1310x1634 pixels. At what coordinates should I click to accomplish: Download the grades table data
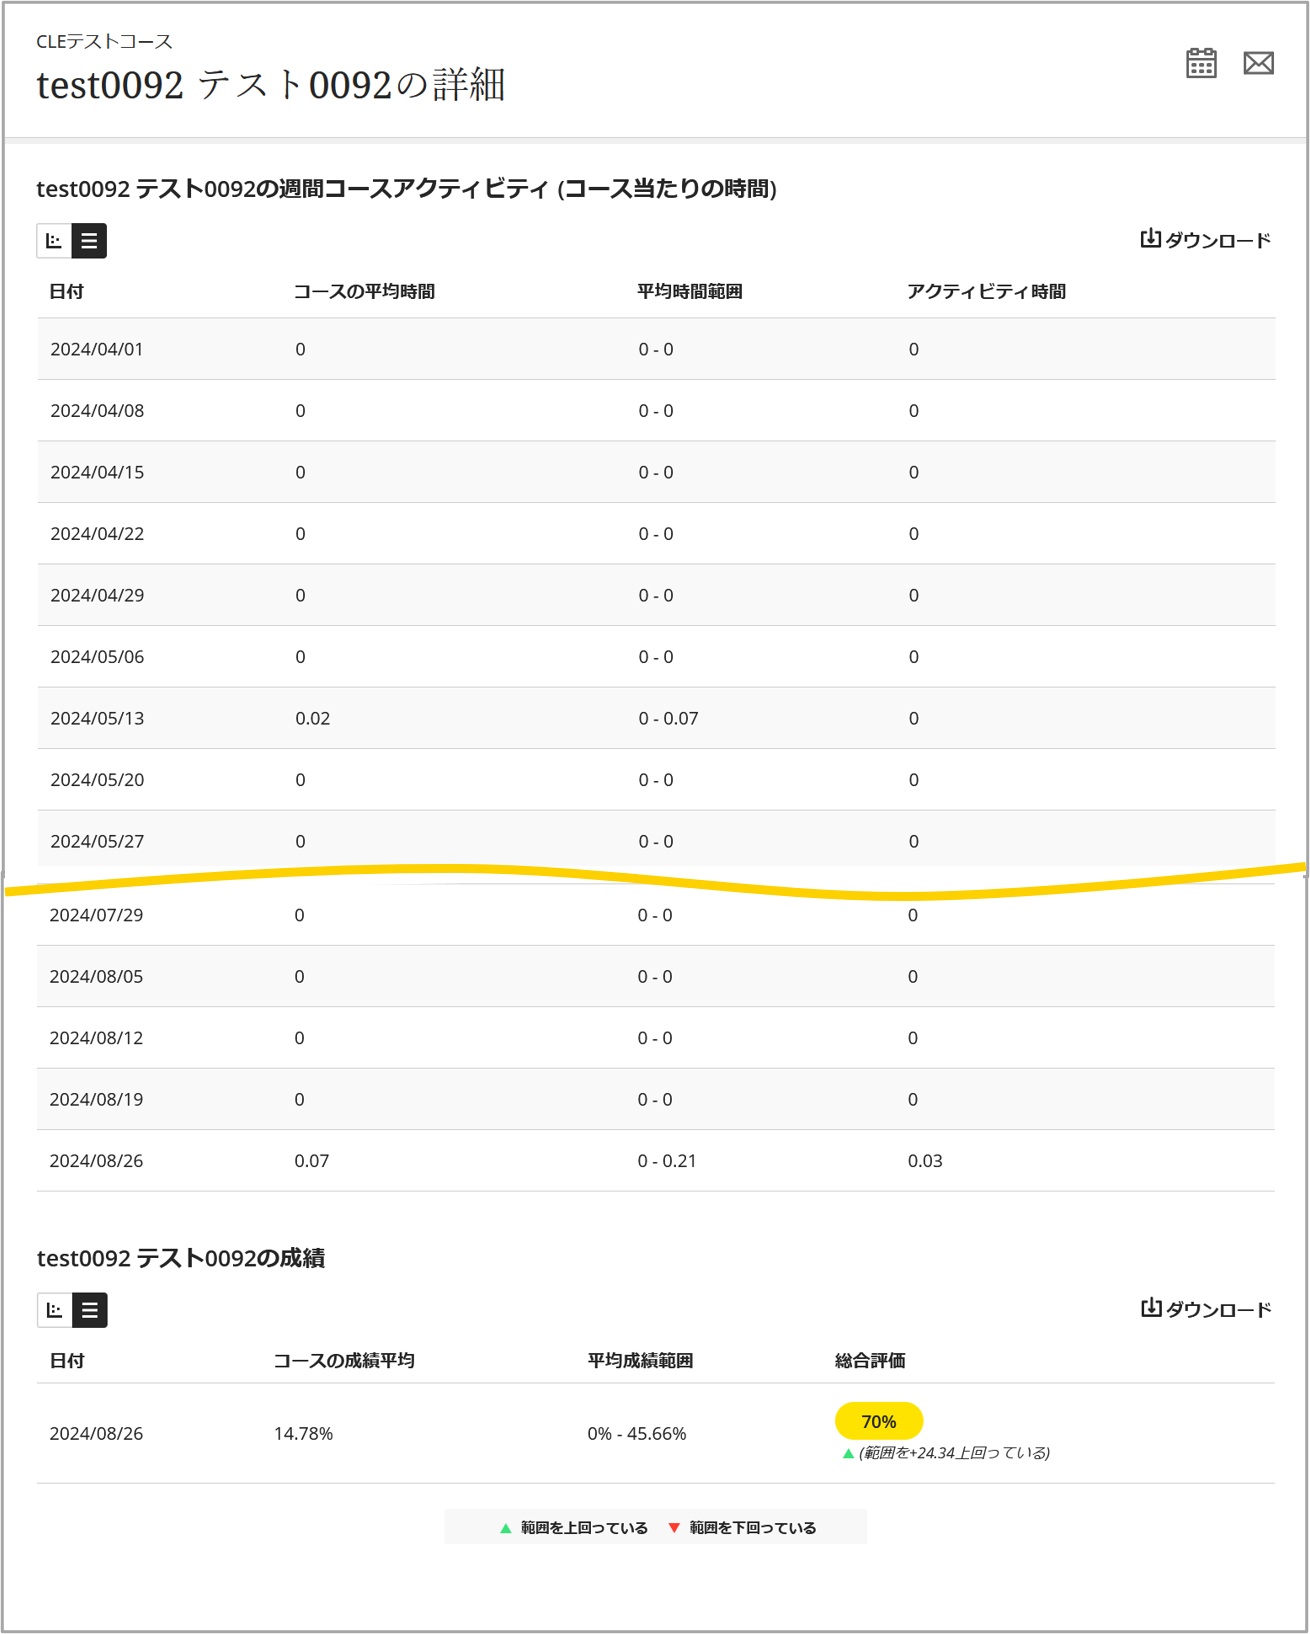(1206, 1309)
